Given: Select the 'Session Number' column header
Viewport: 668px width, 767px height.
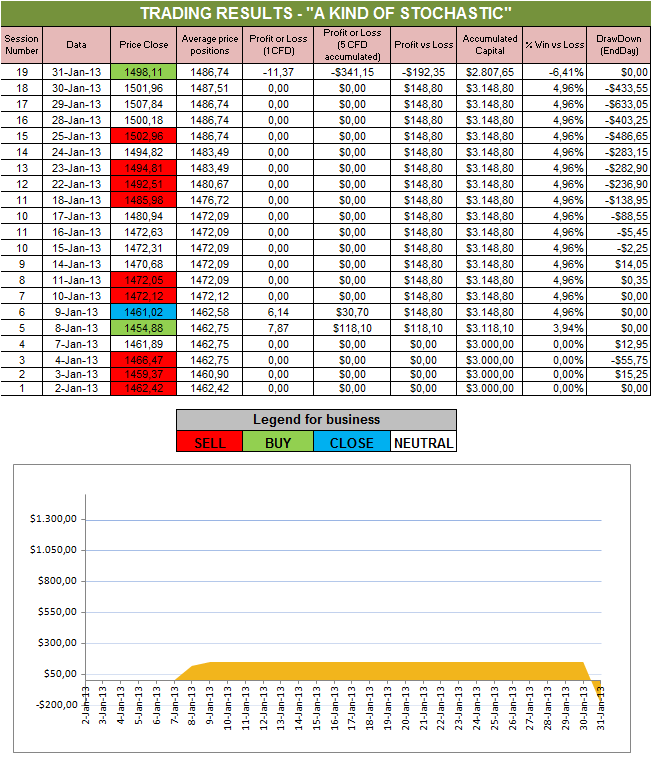Looking at the screenshot, I should click(x=22, y=45).
